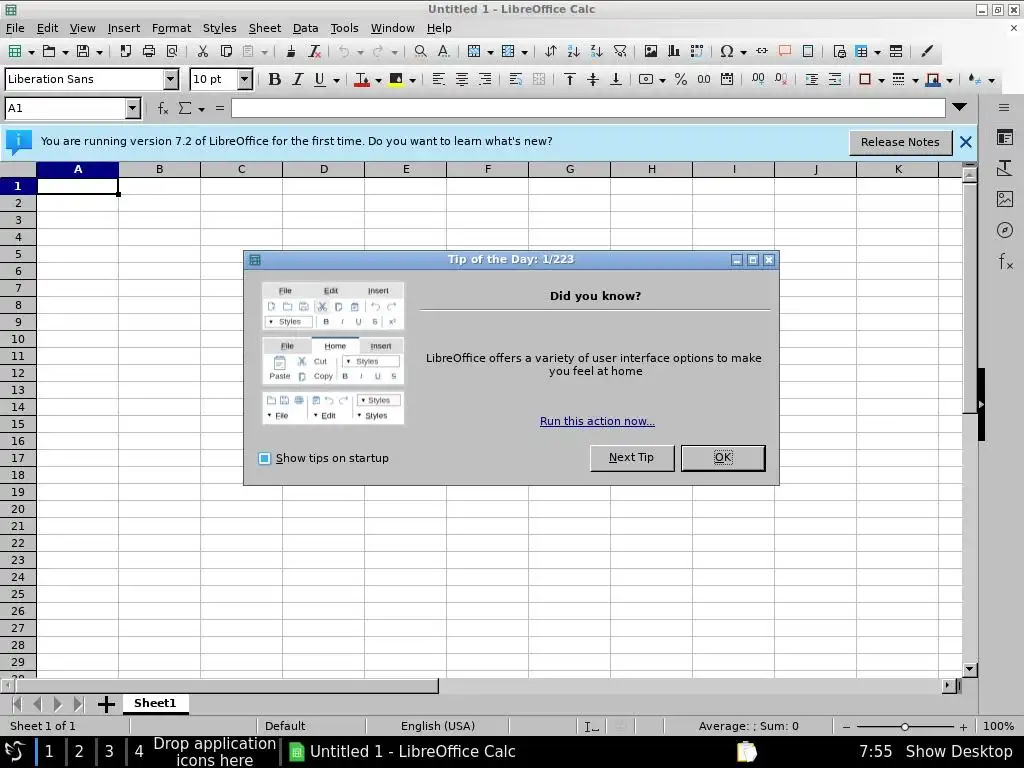Switch to workspace 2 in taskbar

click(79, 752)
